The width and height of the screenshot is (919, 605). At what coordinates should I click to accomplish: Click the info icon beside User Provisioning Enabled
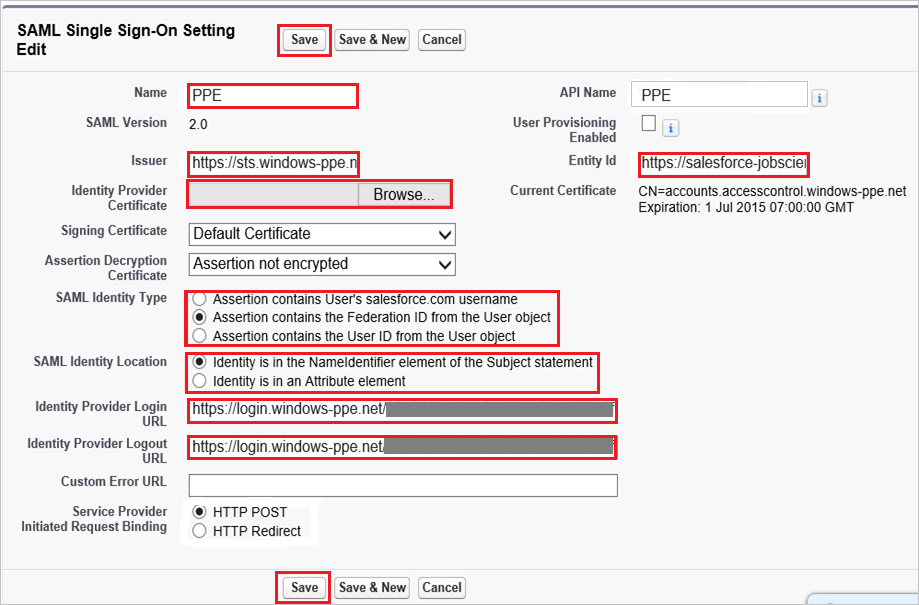(670, 128)
